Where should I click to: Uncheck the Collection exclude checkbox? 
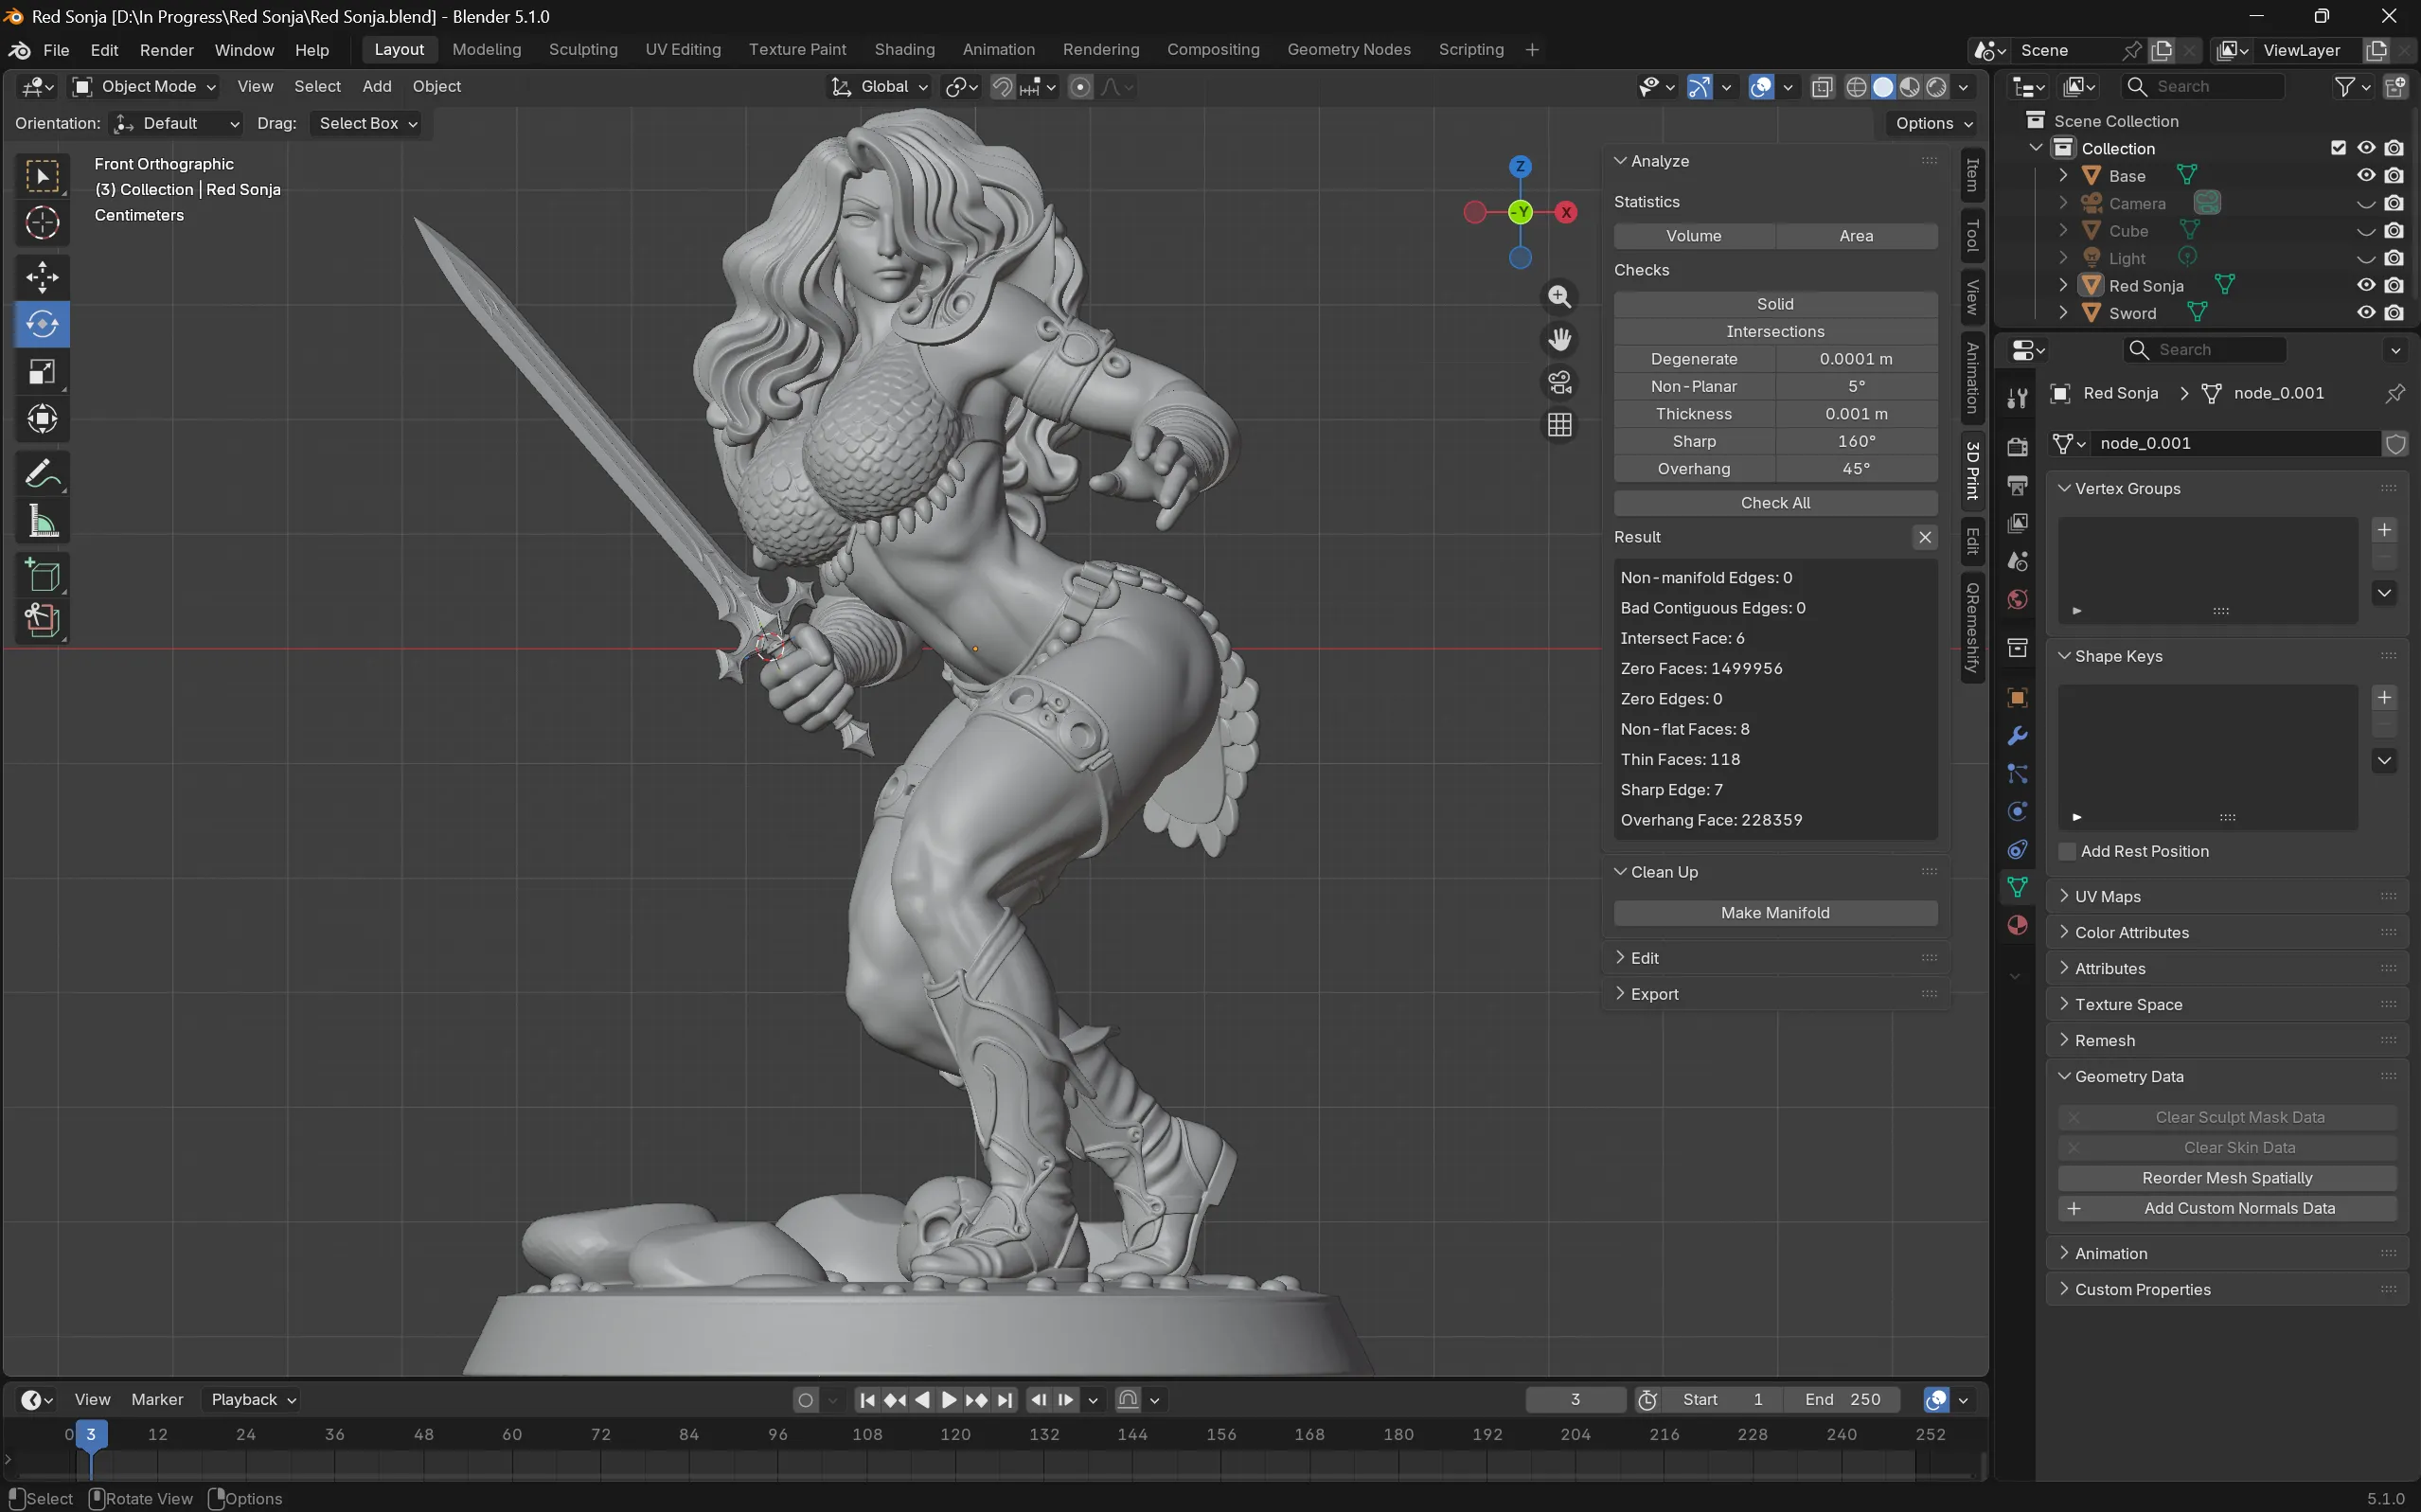click(x=2338, y=148)
